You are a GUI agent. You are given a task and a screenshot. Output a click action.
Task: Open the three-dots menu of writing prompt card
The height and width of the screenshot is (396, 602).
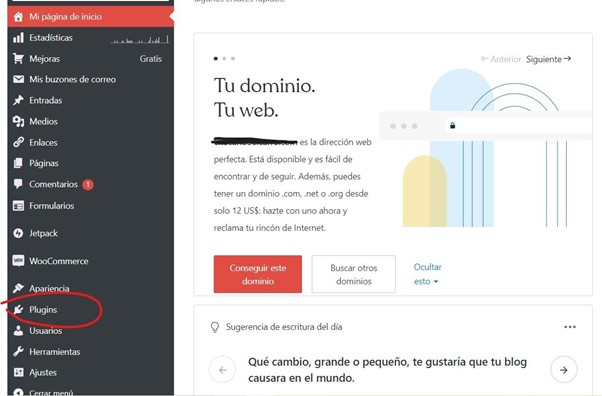click(570, 327)
